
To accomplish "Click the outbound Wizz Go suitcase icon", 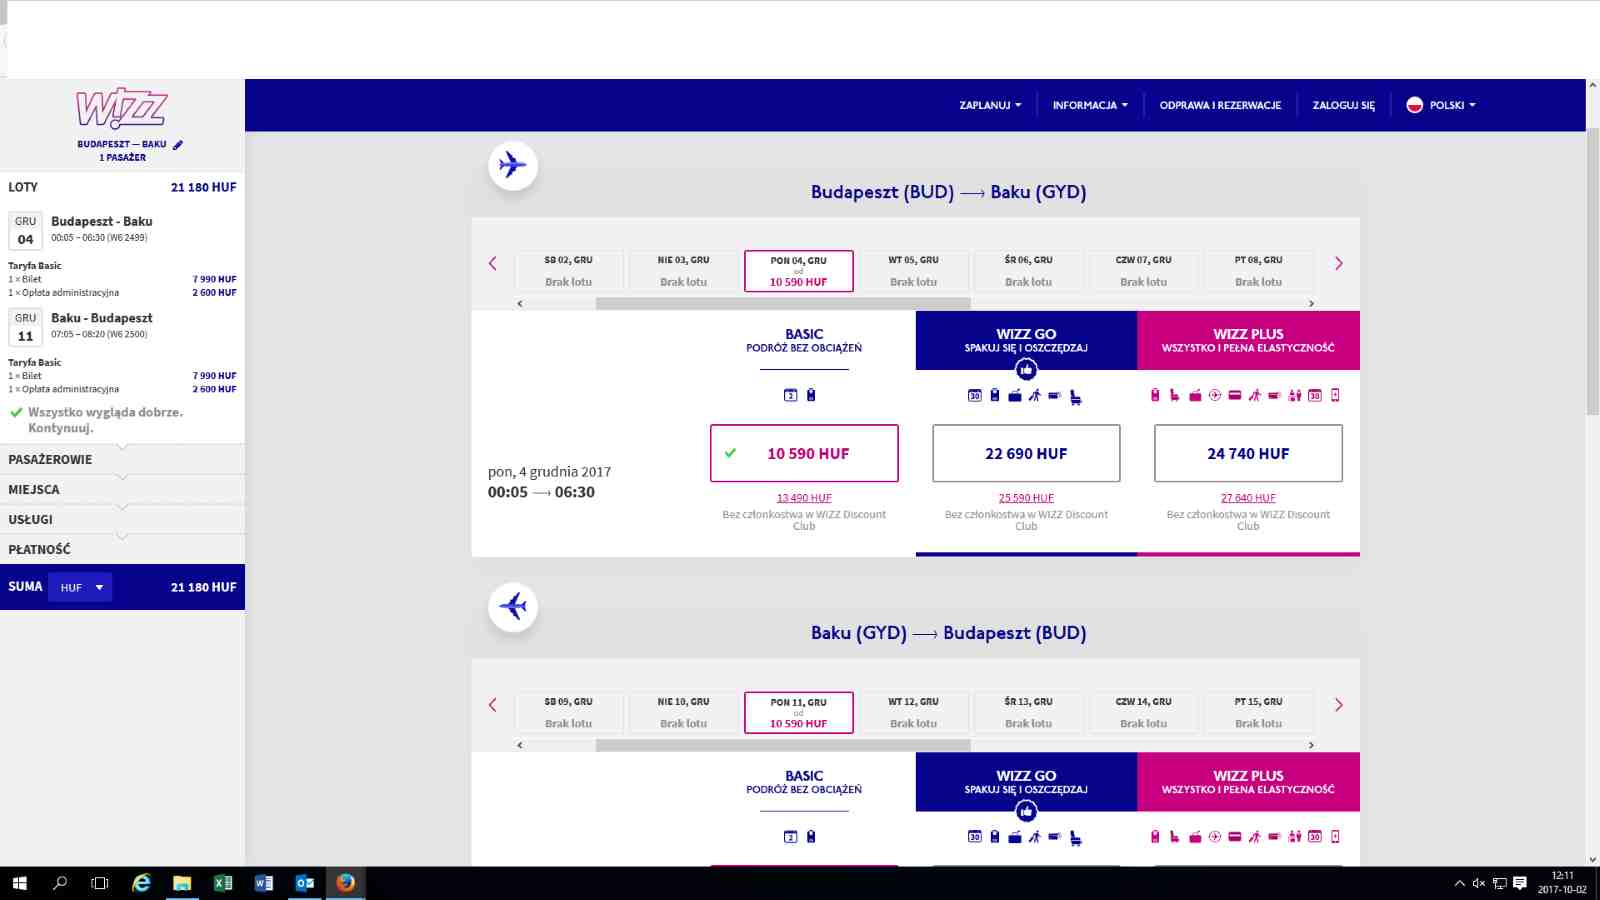I will [1015, 395].
